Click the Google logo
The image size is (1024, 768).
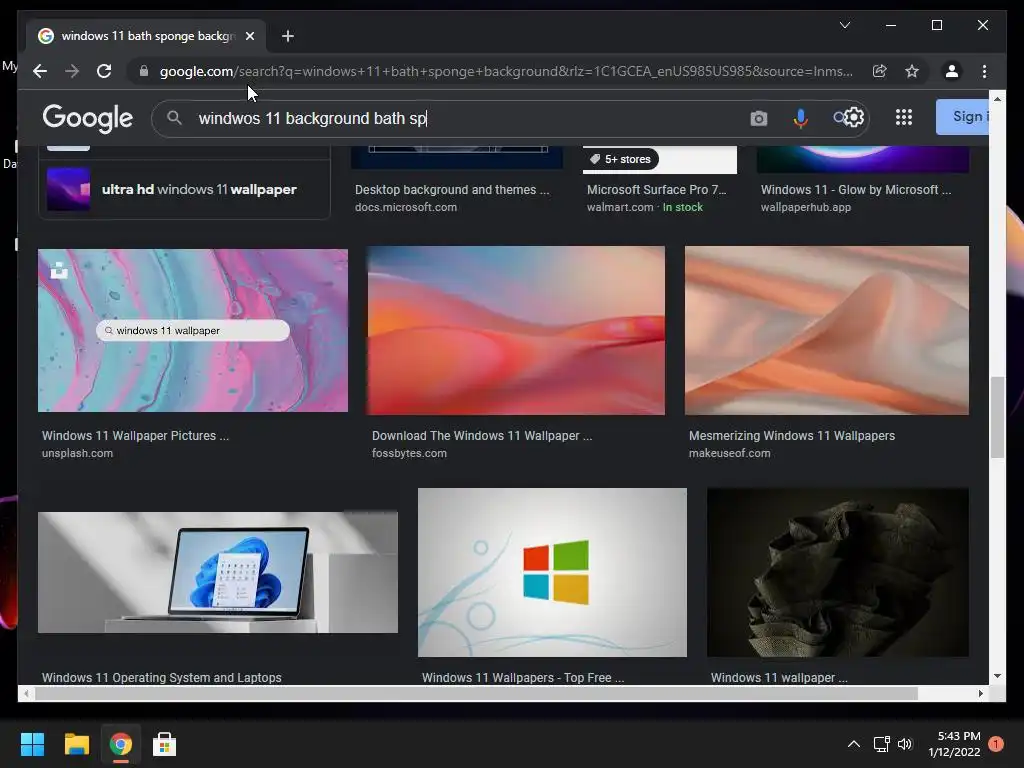(x=88, y=118)
